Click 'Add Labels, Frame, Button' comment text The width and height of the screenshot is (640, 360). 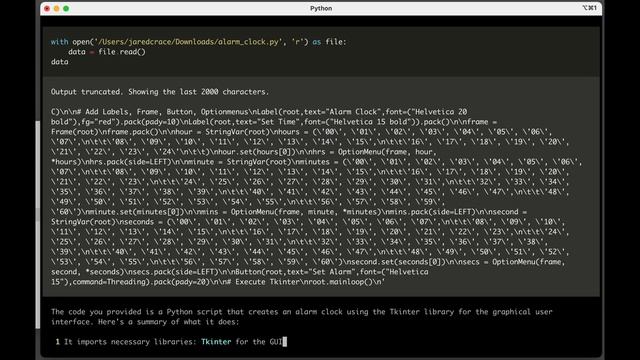tap(139, 112)
